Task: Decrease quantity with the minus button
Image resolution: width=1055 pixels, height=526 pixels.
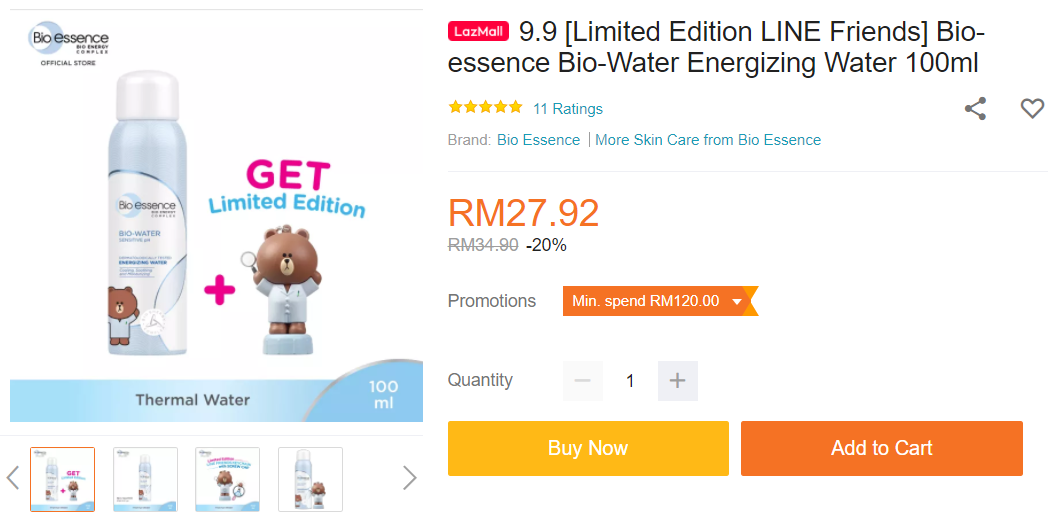Action: click(583, 381)
